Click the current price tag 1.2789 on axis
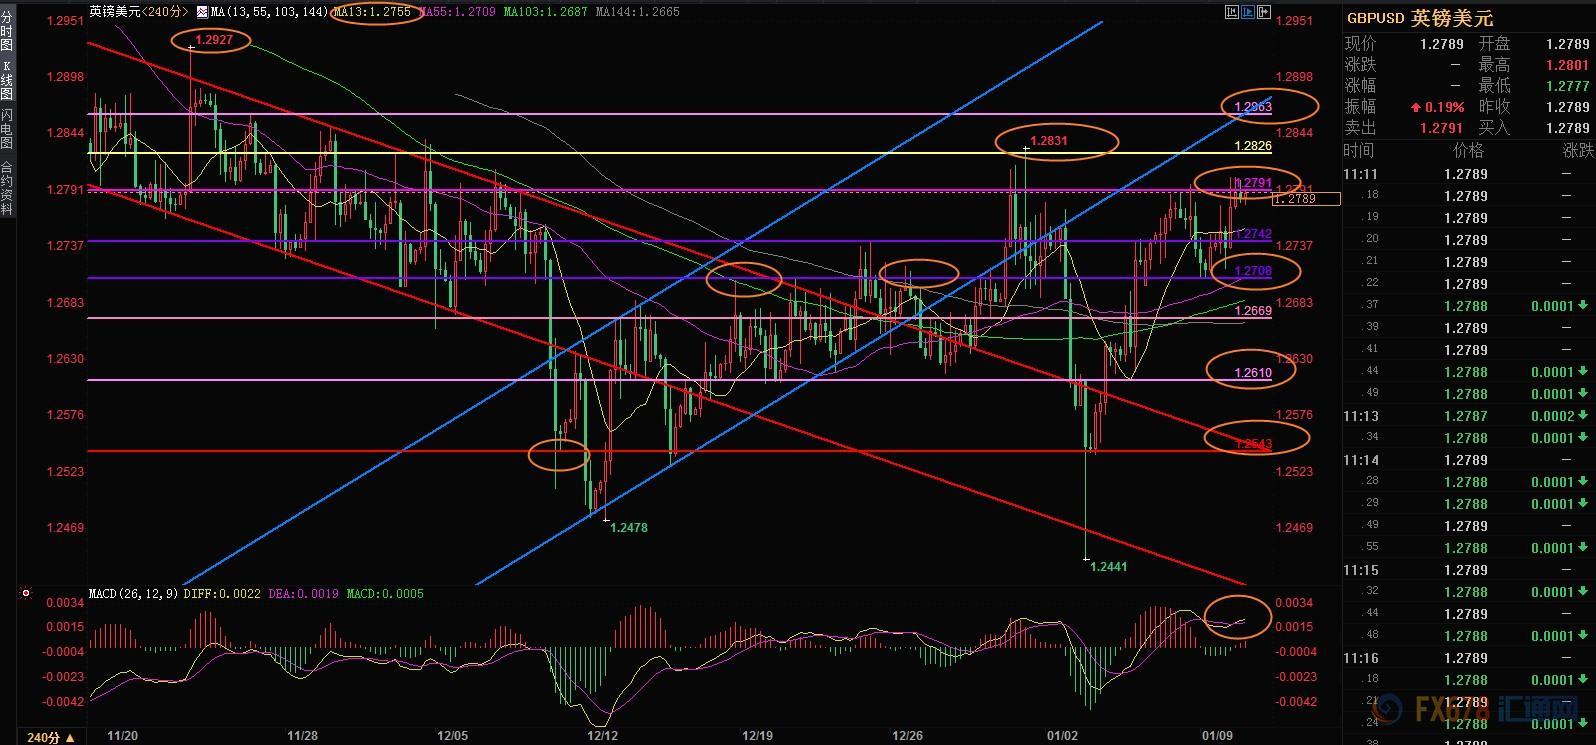Screen dimensions: 1596x745 [x=1306, y=199]
